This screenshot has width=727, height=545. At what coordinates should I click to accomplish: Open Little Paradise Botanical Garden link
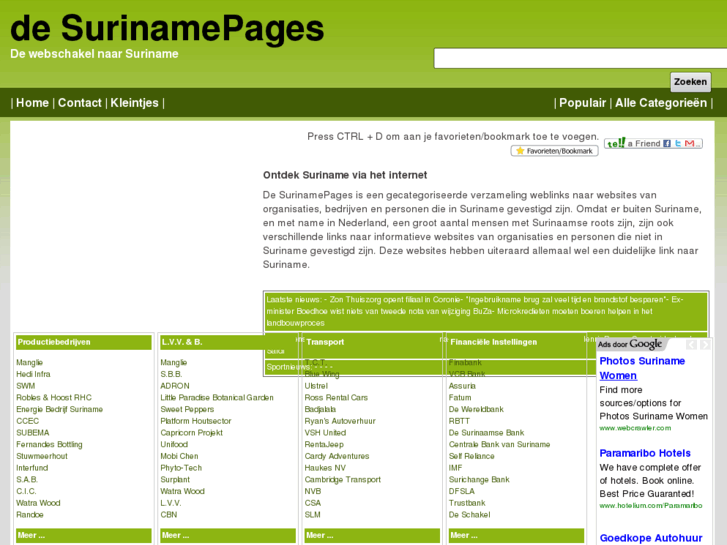coord(217,398)
